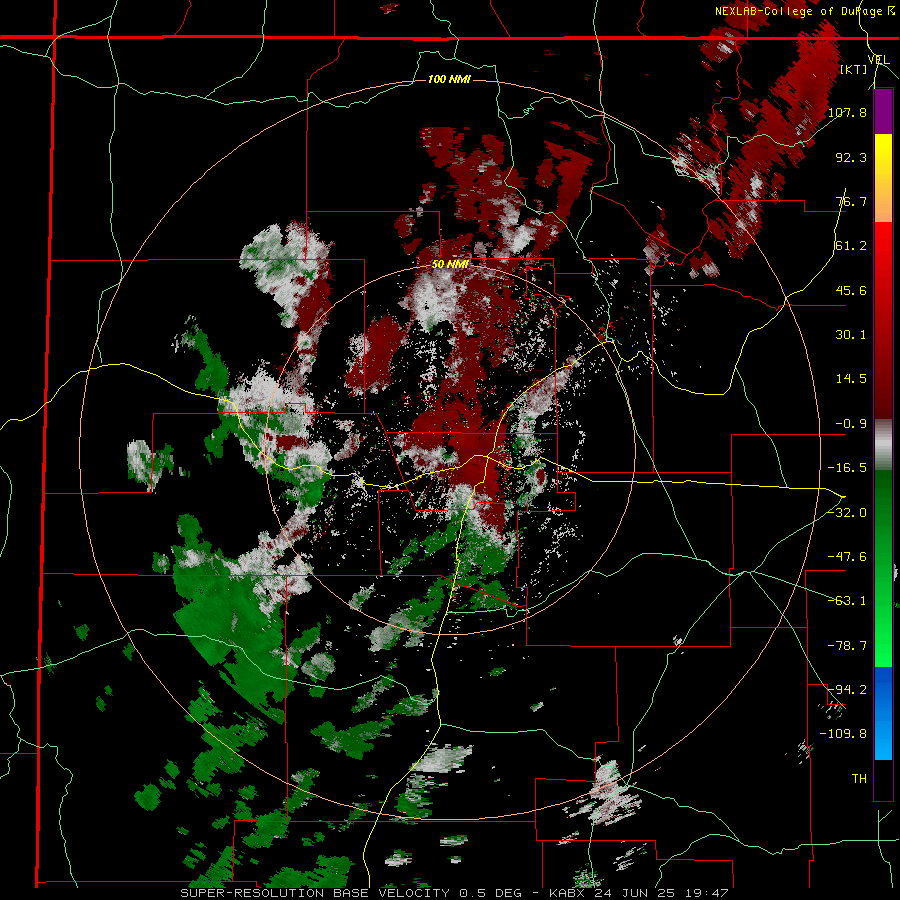The width and height of the screenshot is (900, 900).
Task: Click the 61.2 velocity scale value
Action: [851, 246]
